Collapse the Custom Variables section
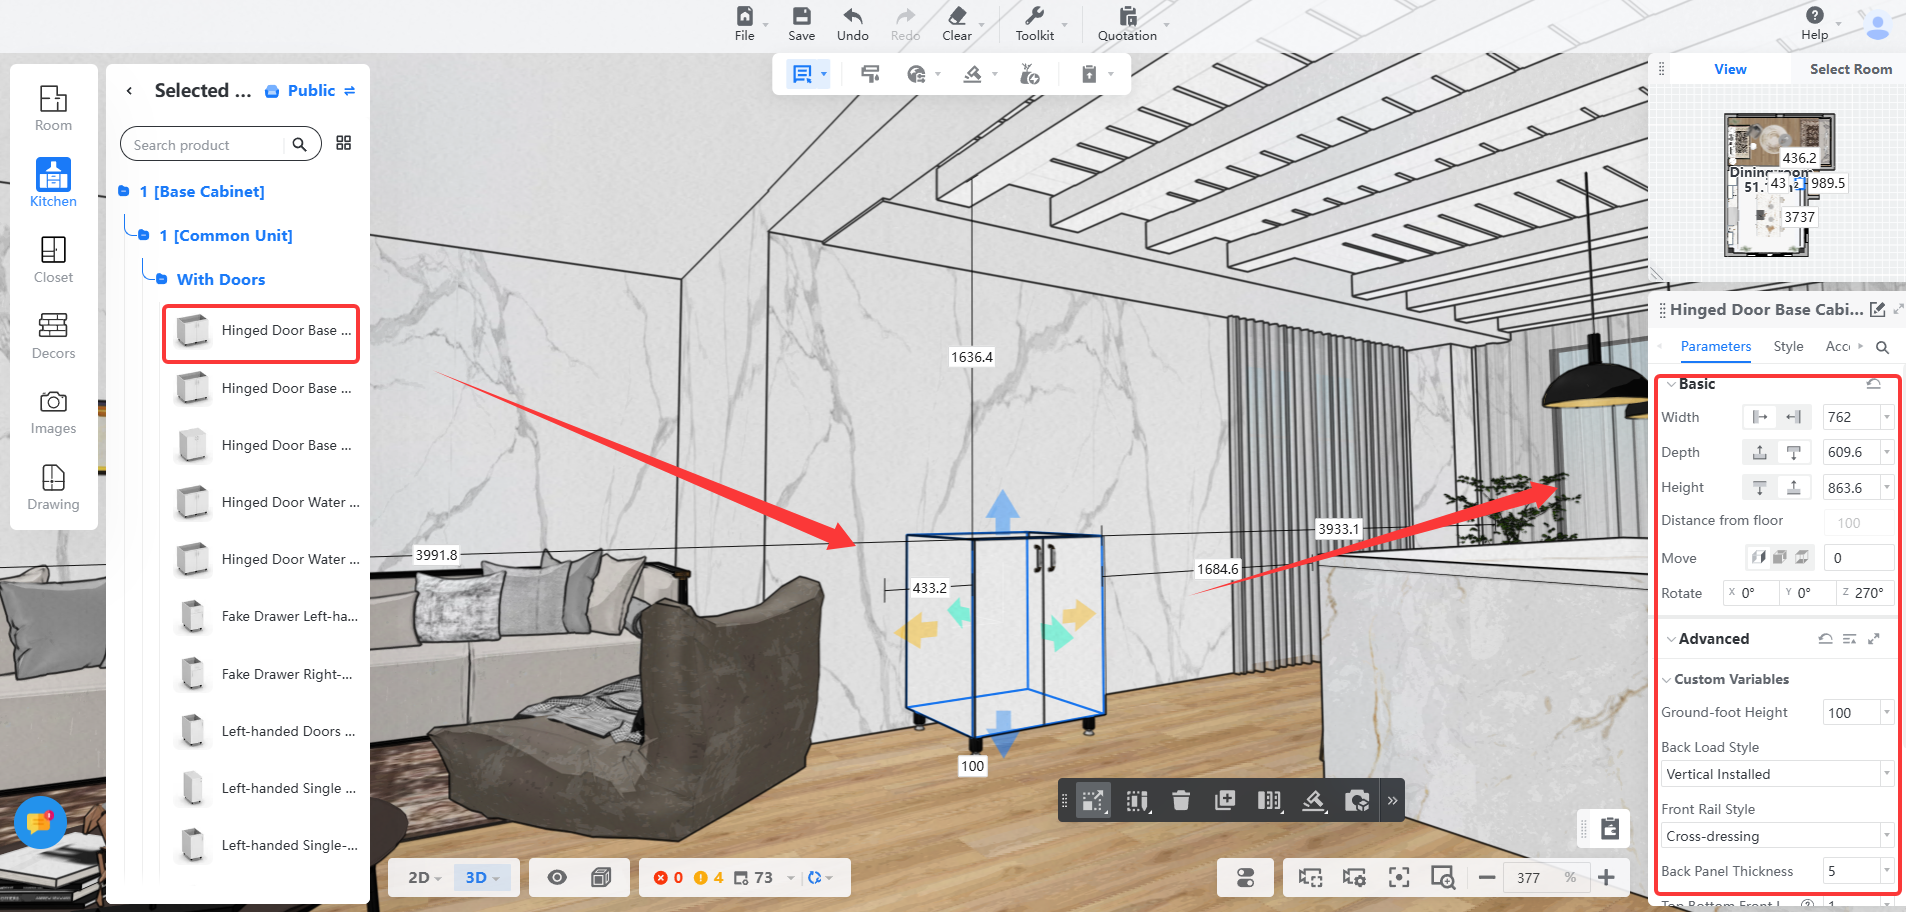1906x912 pixels. pos(1667,680)
